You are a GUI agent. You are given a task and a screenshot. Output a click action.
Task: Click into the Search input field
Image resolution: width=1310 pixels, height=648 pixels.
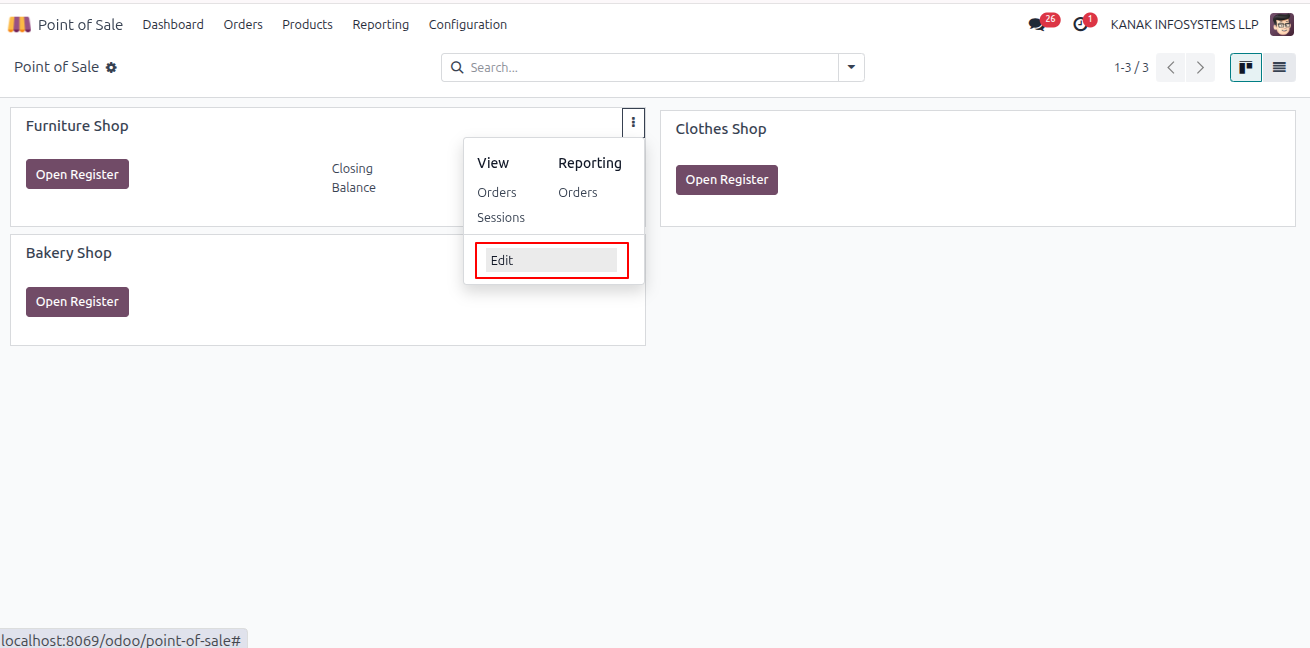650,67
